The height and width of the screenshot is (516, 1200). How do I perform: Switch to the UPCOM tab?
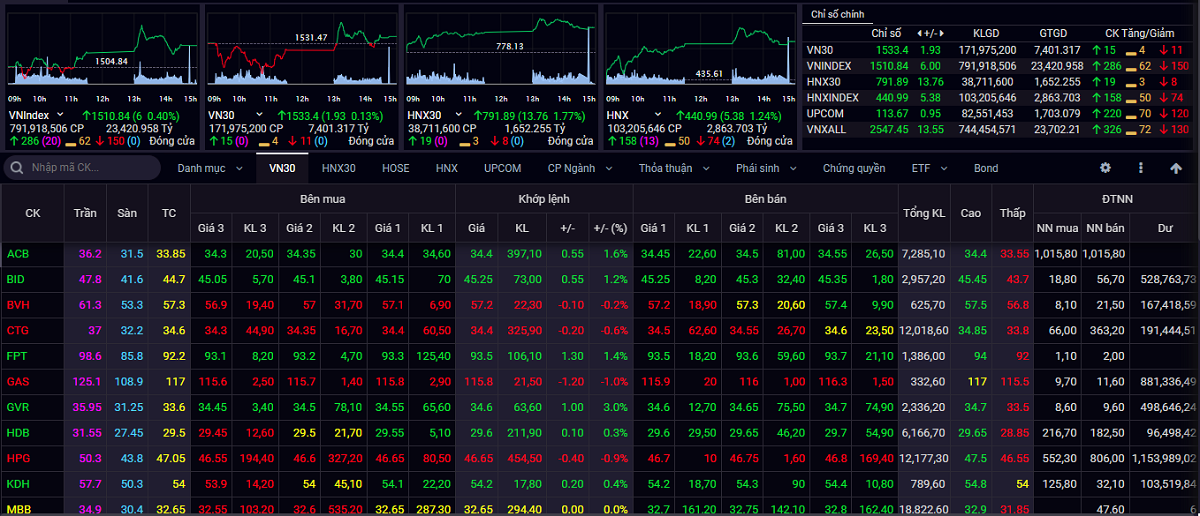click(x=502, y=168)
